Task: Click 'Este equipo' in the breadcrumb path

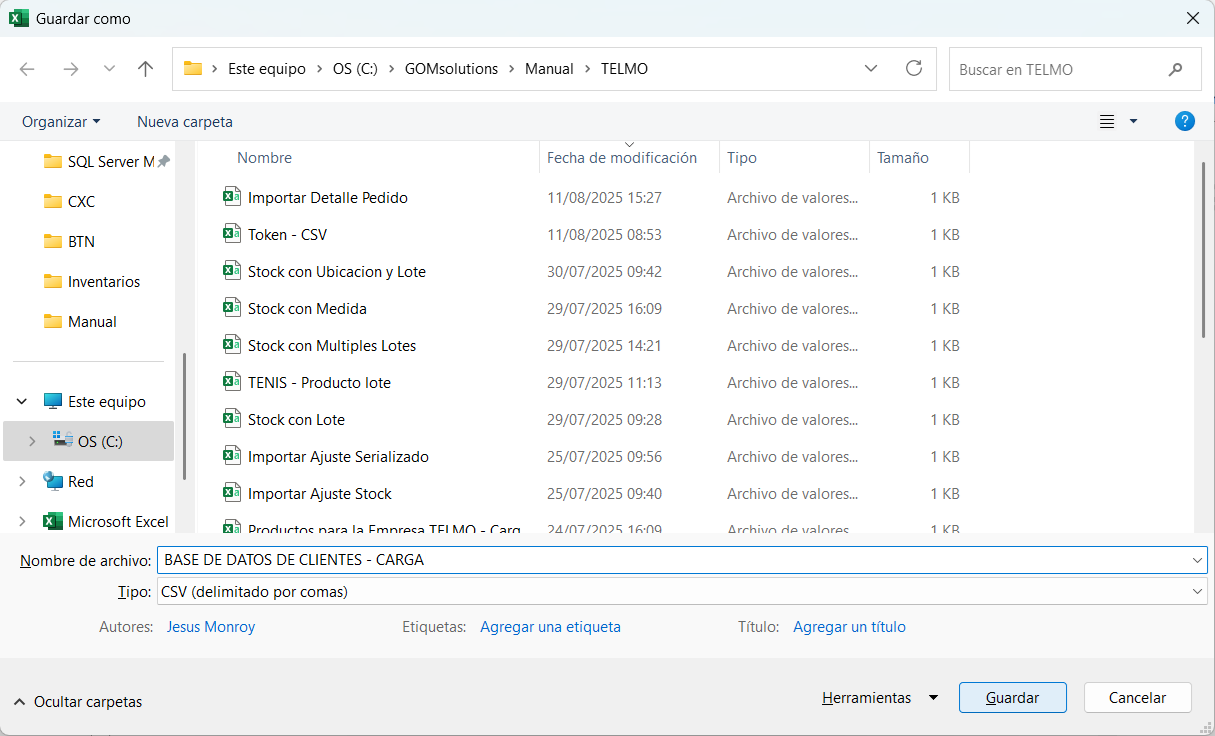Action: click(x=266, y=68)
